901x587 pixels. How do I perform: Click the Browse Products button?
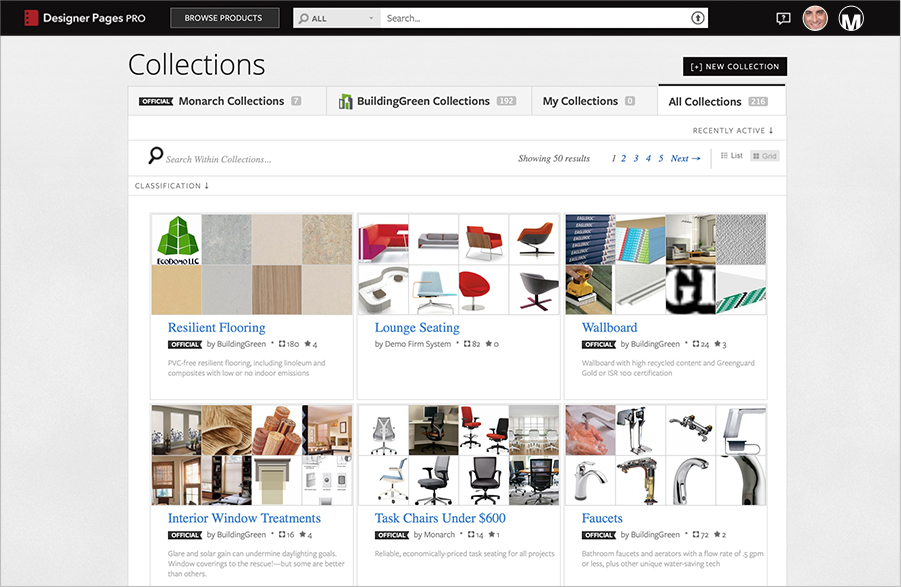[x=225, y=18]
